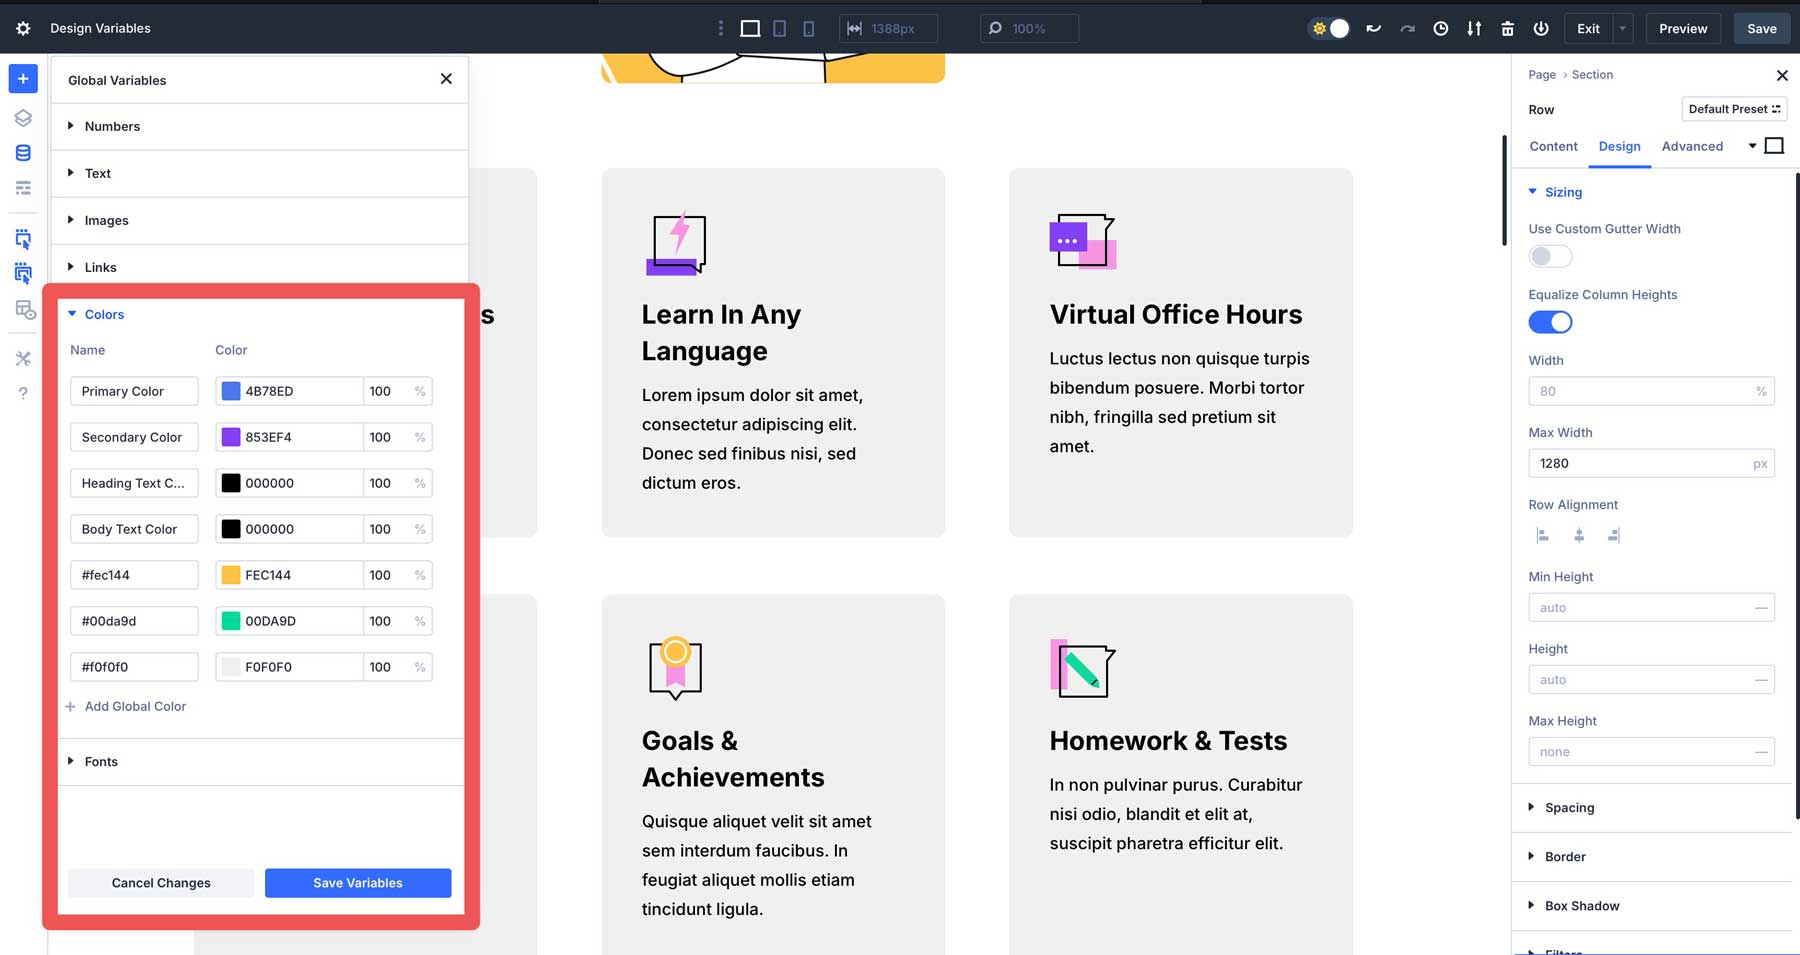Open the database icon on the left sidebar
The width and height of the screenshot is (1800, 955).
23,152
